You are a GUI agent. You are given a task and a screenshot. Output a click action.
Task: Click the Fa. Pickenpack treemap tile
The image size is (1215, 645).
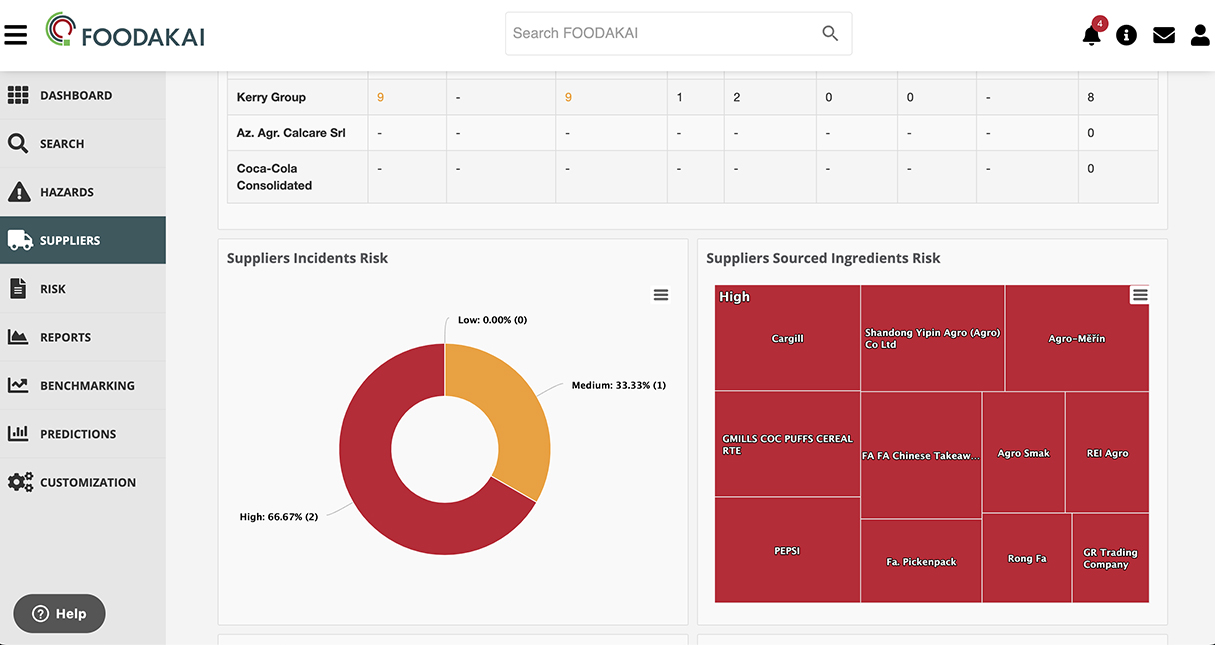pos(921,561)
